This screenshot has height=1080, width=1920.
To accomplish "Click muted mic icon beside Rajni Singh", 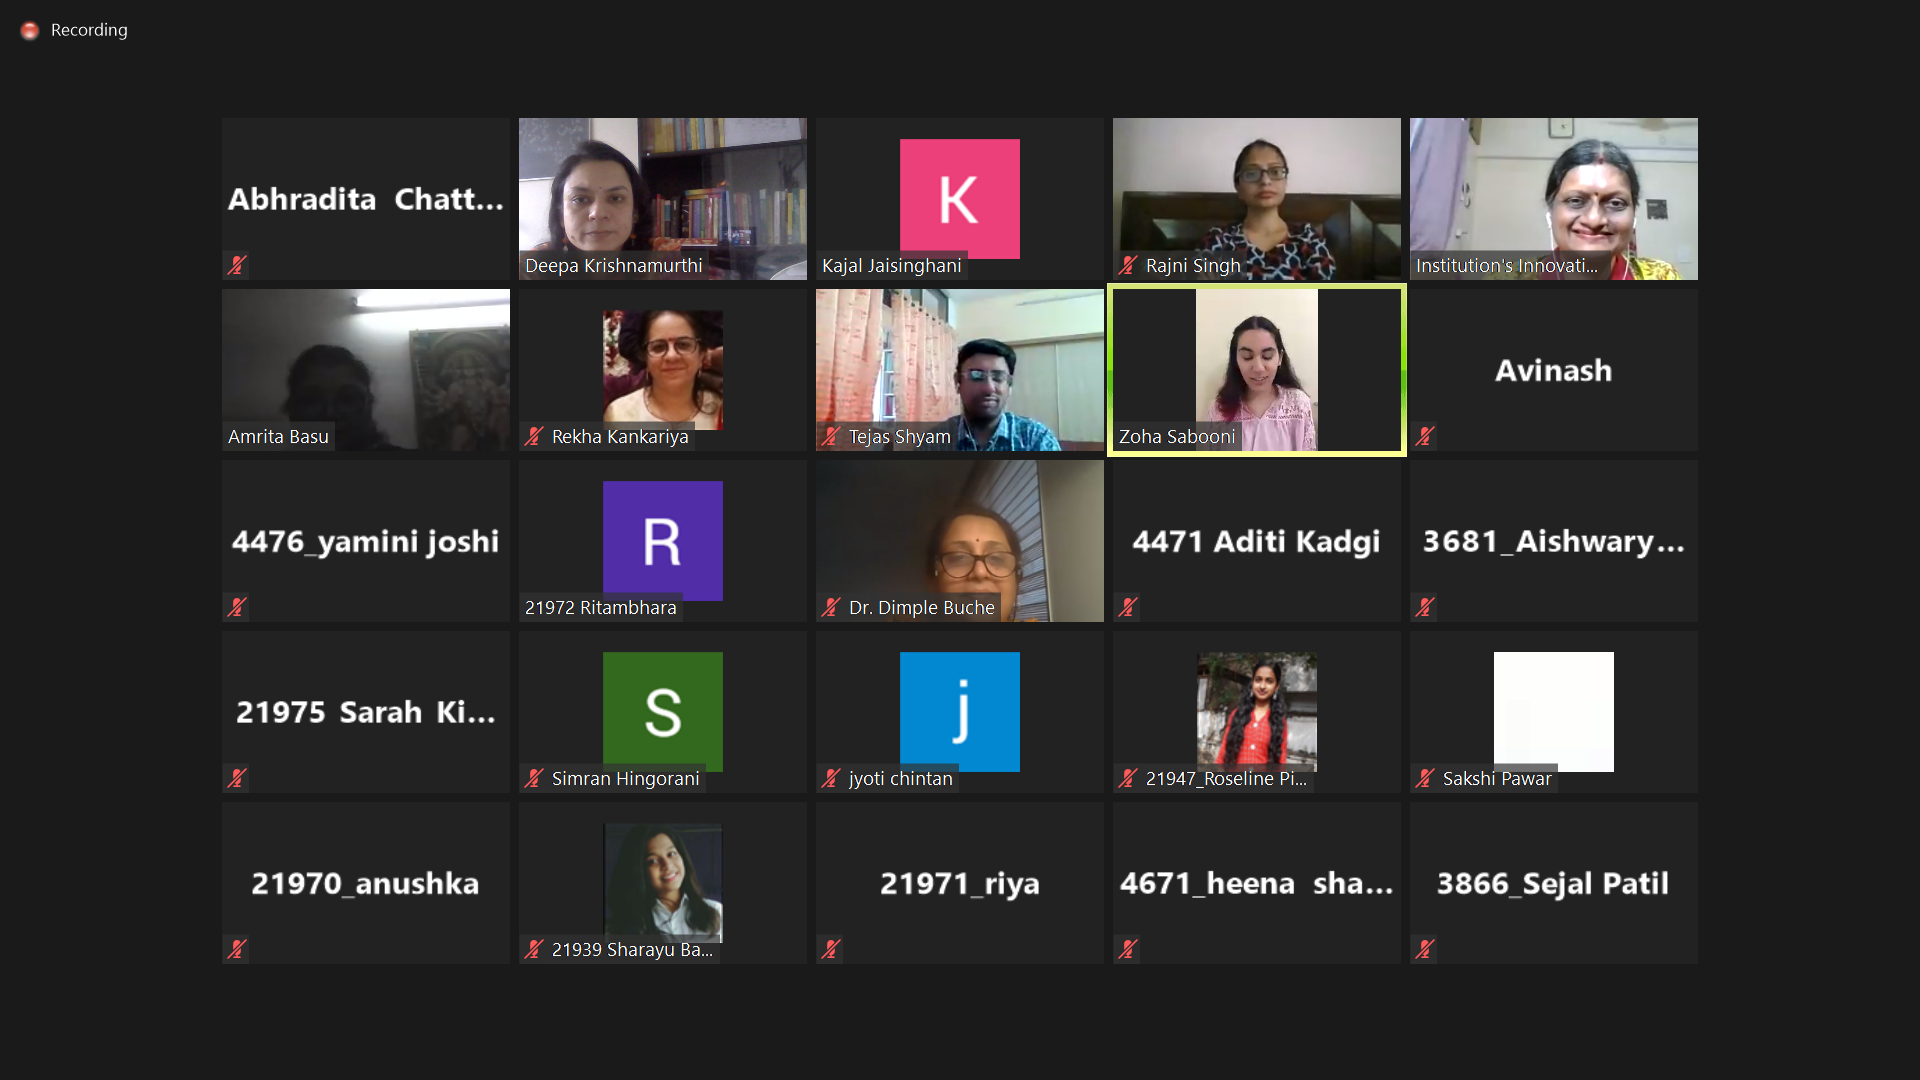I will click(x=1128, y=265).
